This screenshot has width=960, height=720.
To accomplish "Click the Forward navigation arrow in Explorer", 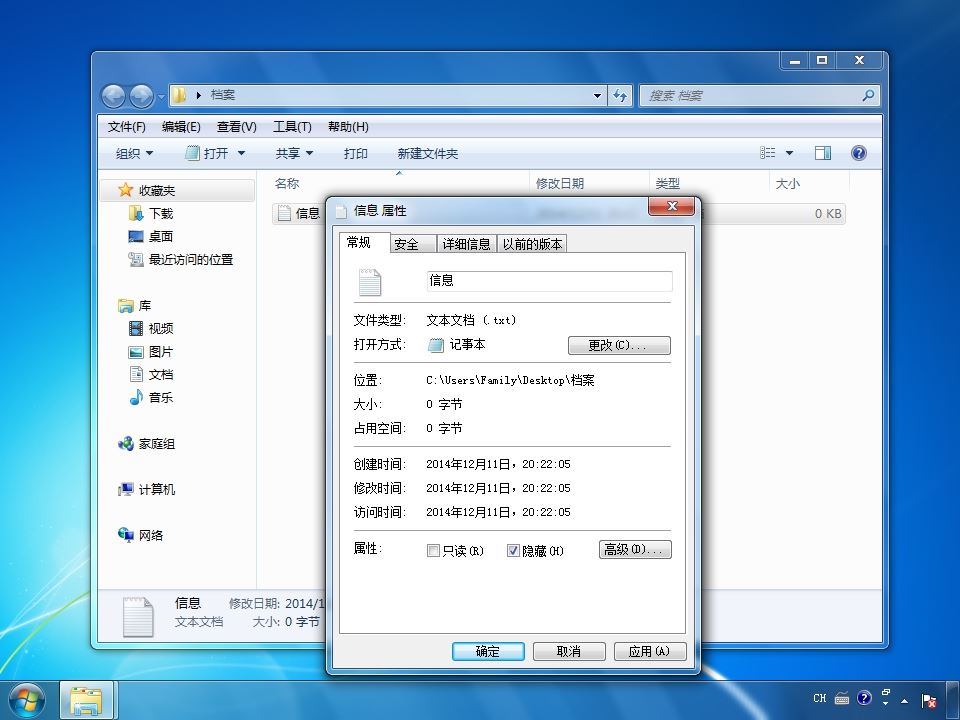I will point(141,96).
